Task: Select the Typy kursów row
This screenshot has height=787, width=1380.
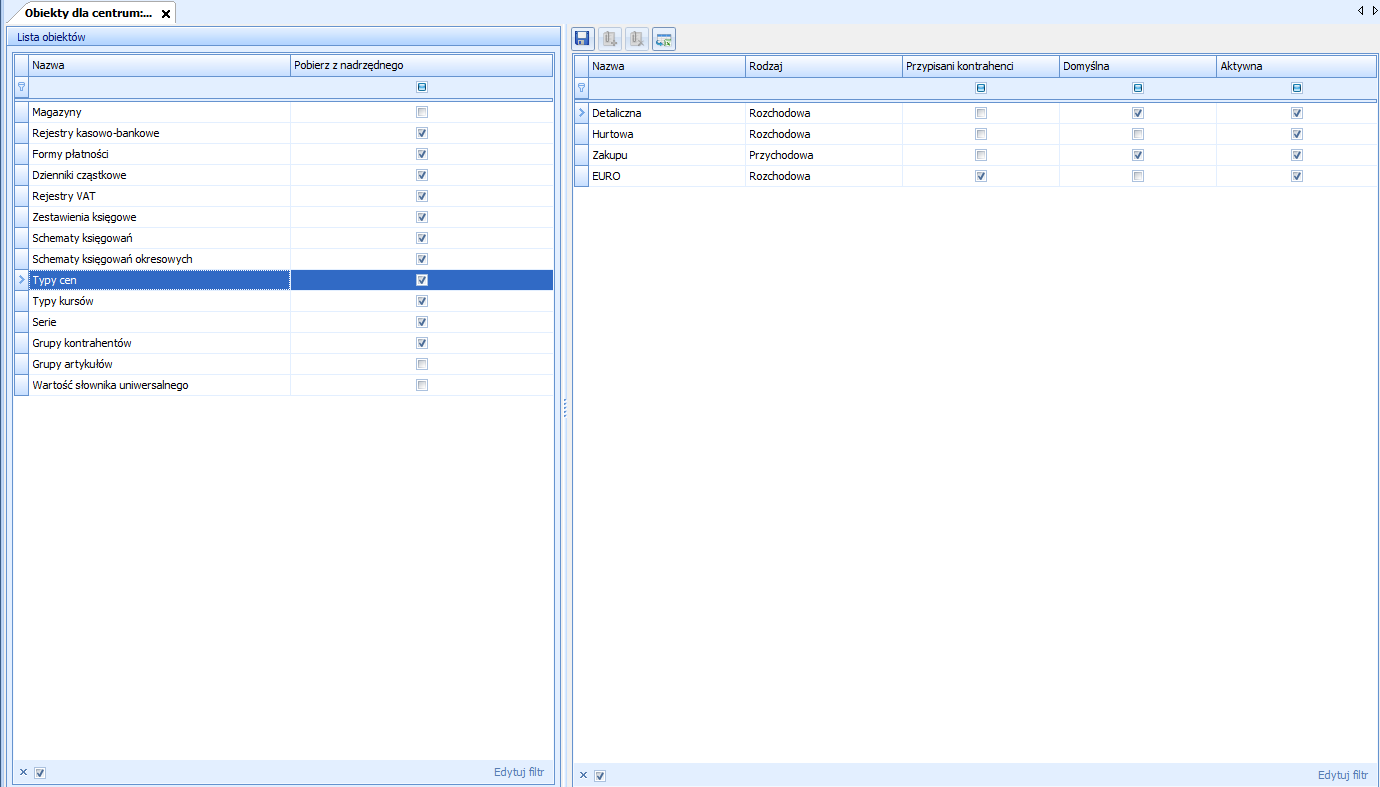Action: (x=283, y=301)
